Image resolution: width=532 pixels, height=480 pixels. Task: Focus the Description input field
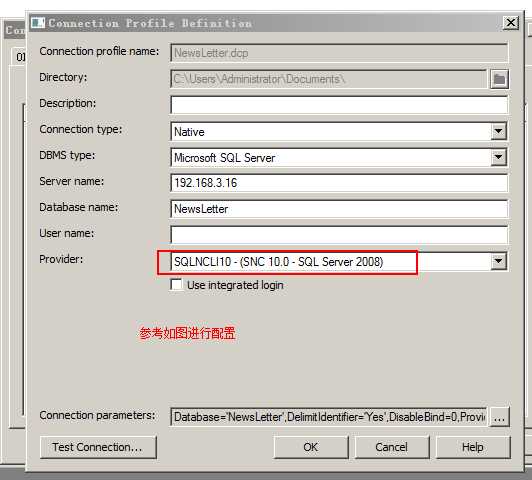coord(339,105)
